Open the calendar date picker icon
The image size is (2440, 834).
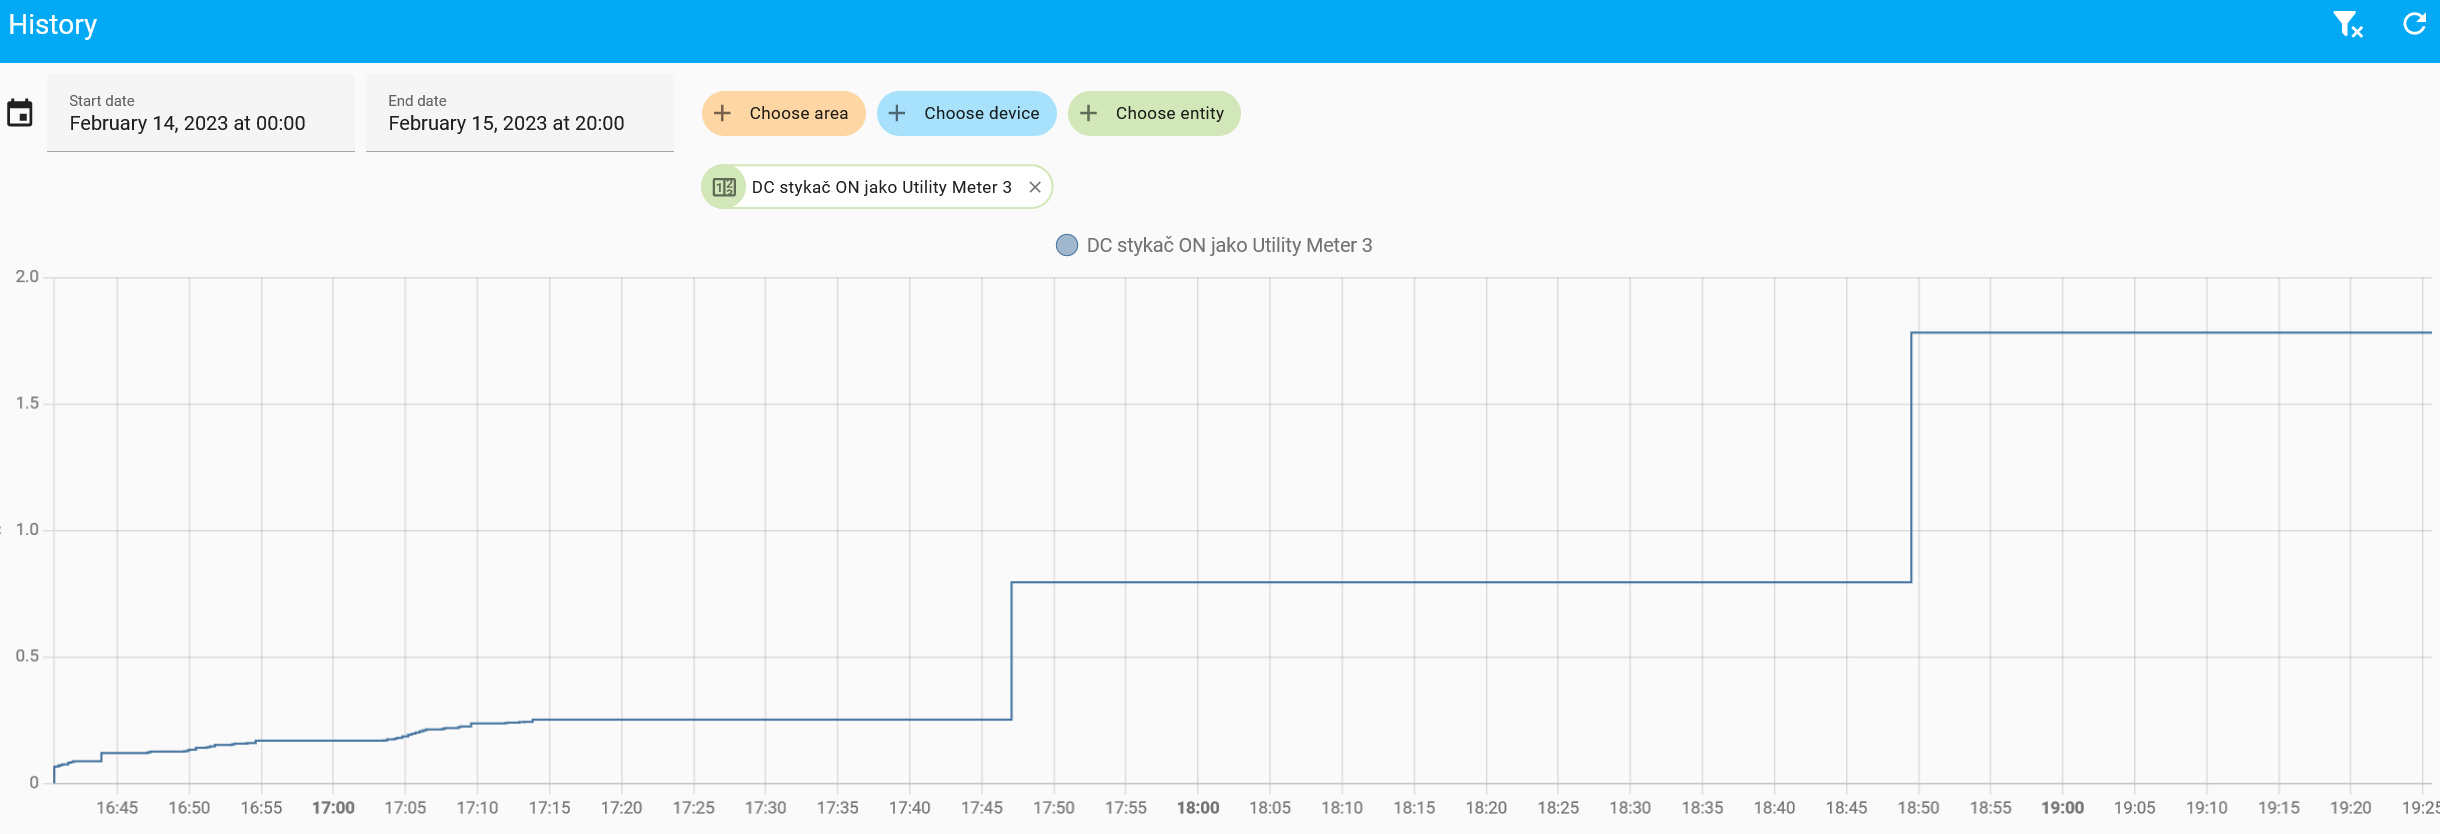pyautogui.click(x=20, y=113)
